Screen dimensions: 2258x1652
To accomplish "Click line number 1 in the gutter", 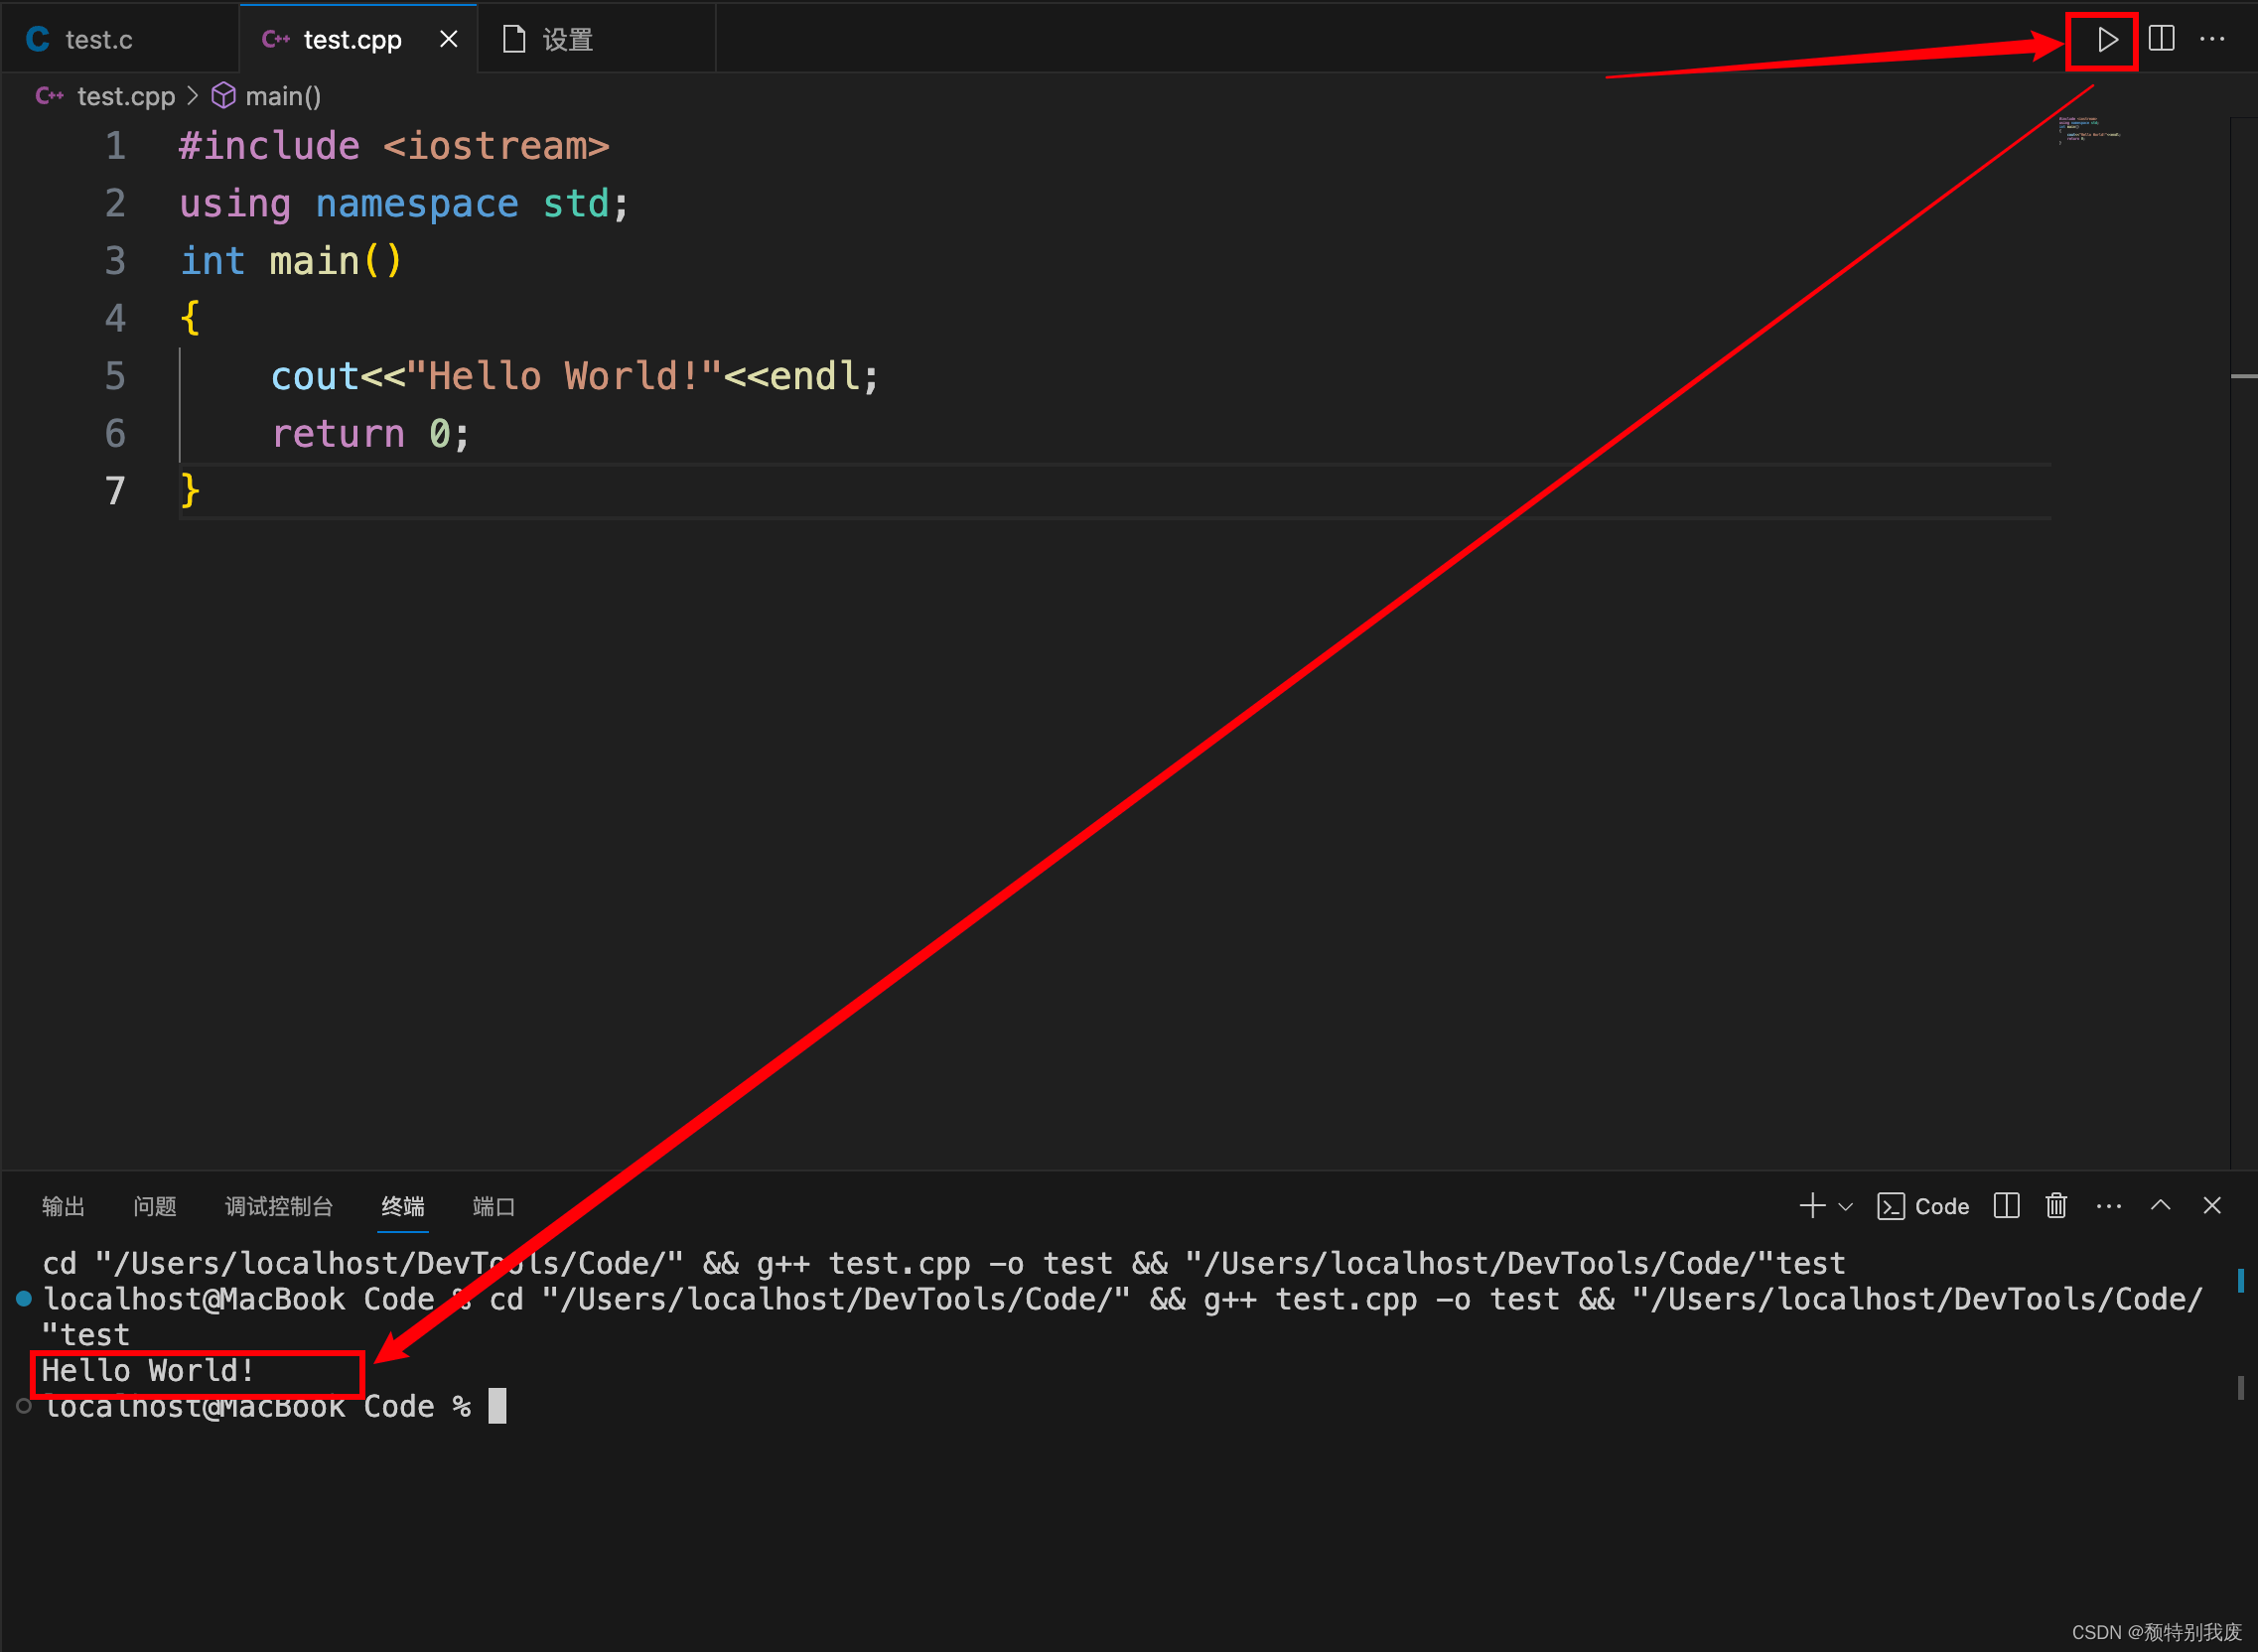I will pos(115,146).
